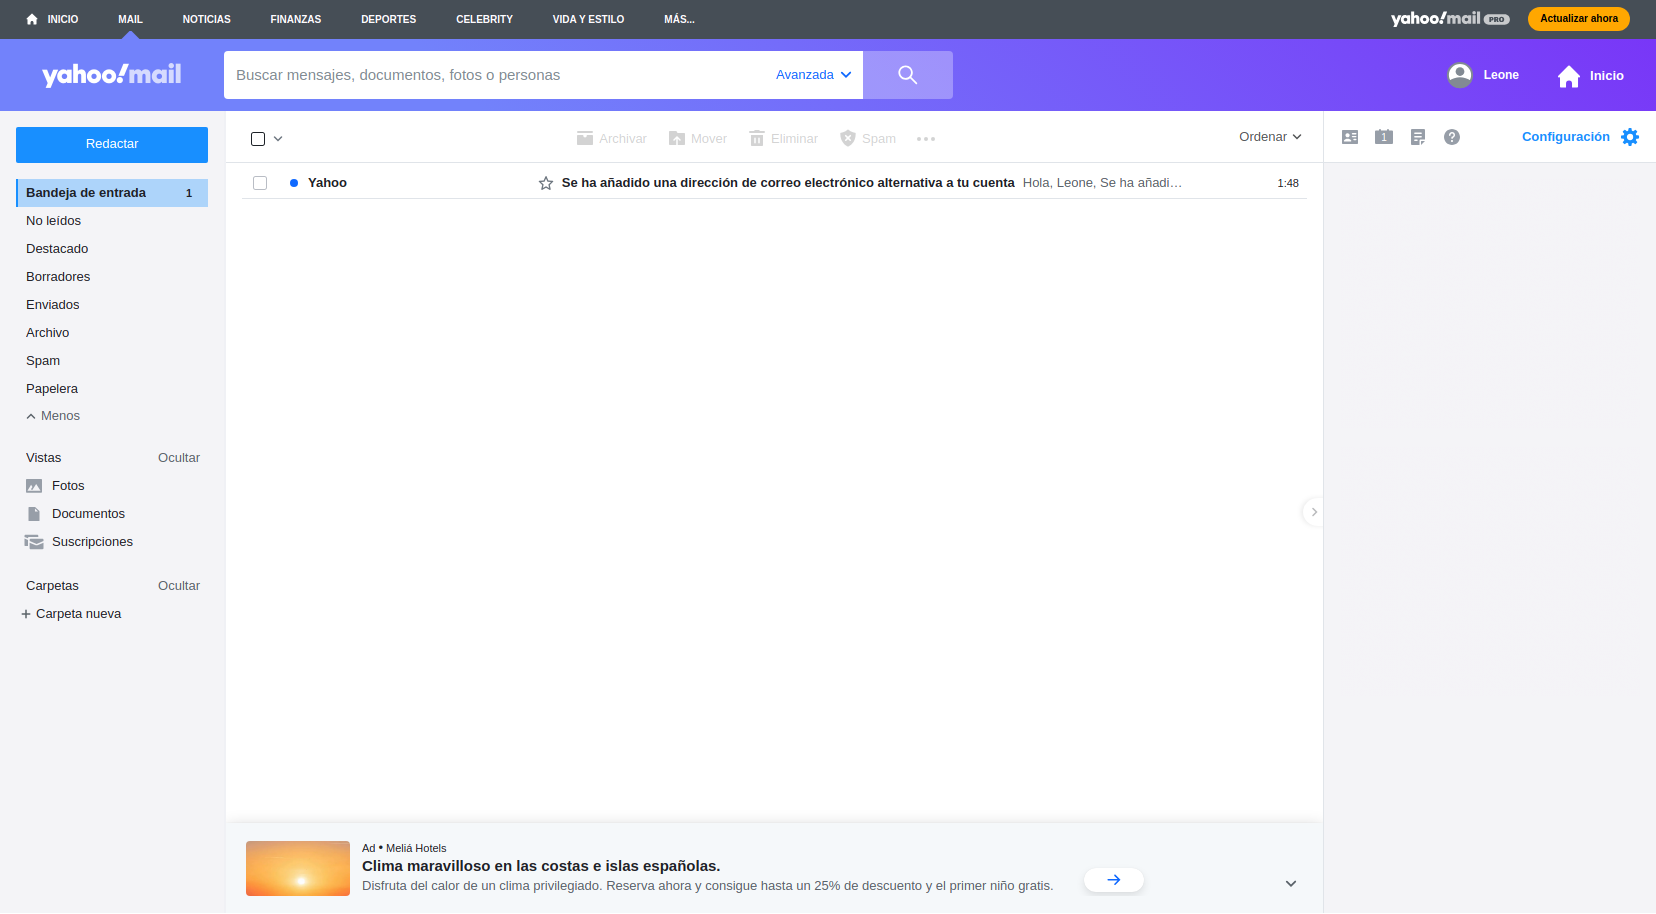
Task: Star the Yahoo email message
Action: coord(546,183)
